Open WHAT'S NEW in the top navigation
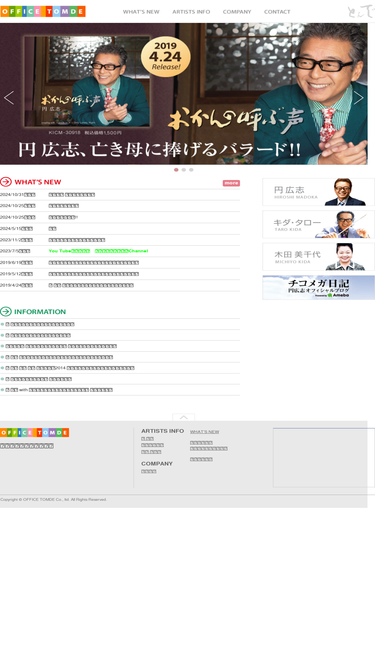The image size is (375, 667). click(x=141, y=12)
